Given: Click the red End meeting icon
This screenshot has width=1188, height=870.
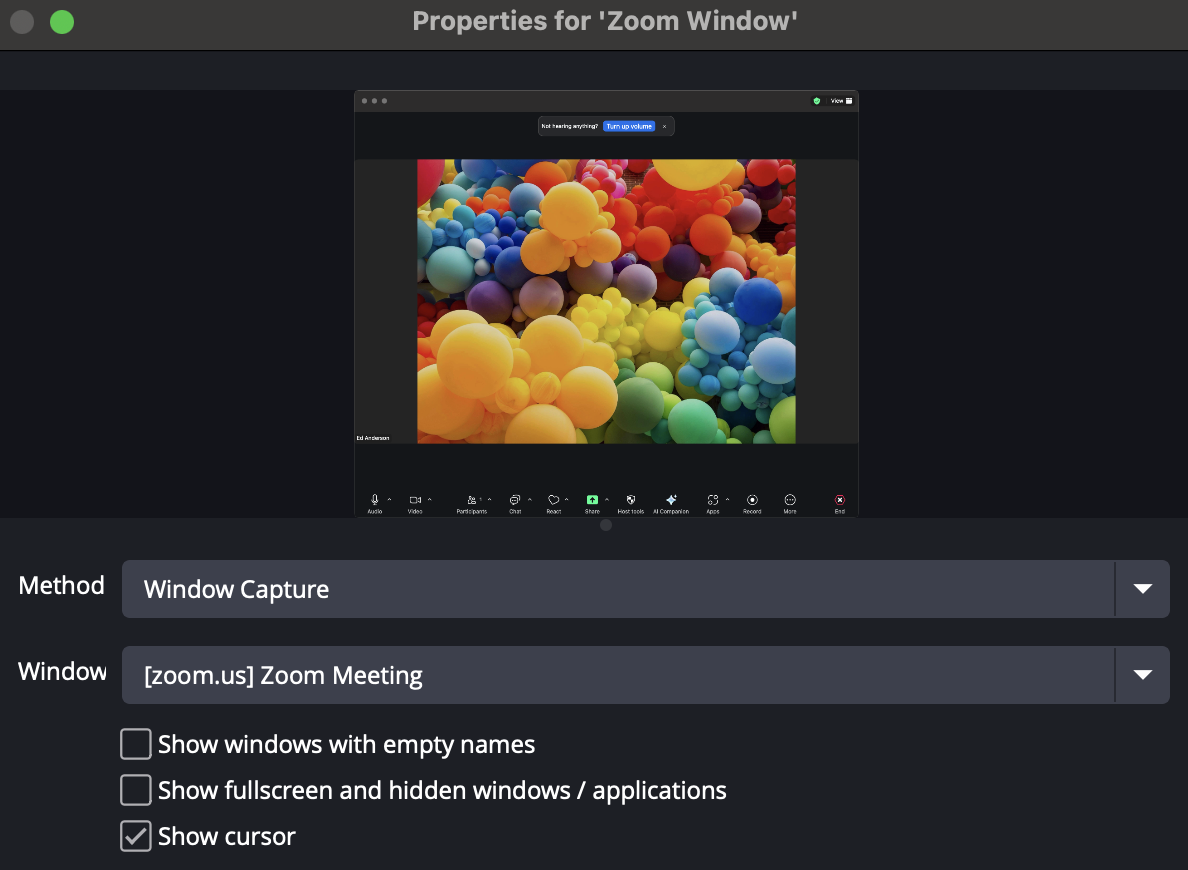Looking at the screenshot, I should click(x=840, y=499).
